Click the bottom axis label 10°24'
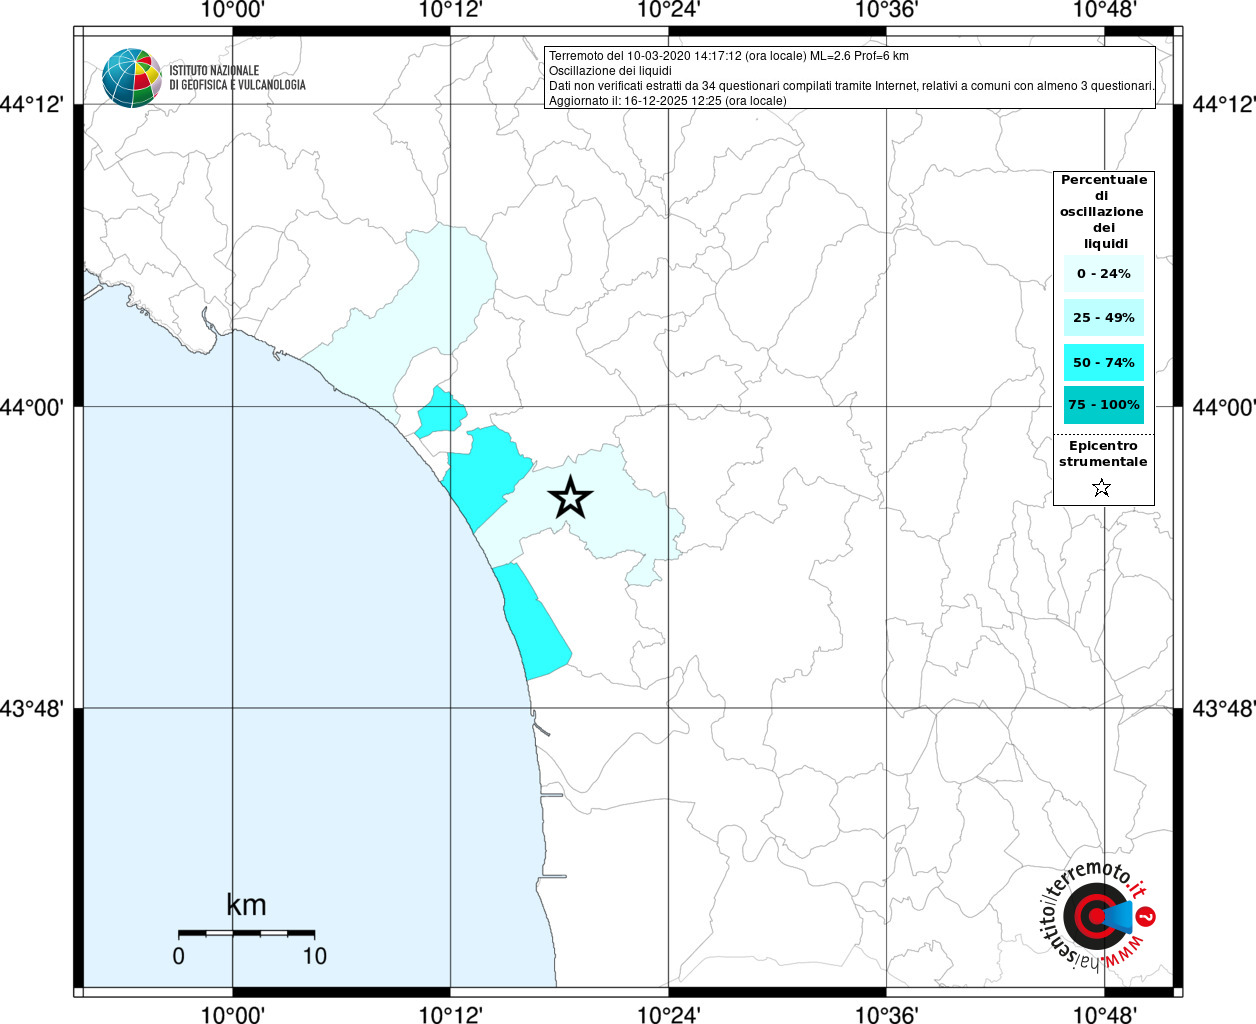This screenshot has width=1256, height=1024. [x=668, y=1015]
